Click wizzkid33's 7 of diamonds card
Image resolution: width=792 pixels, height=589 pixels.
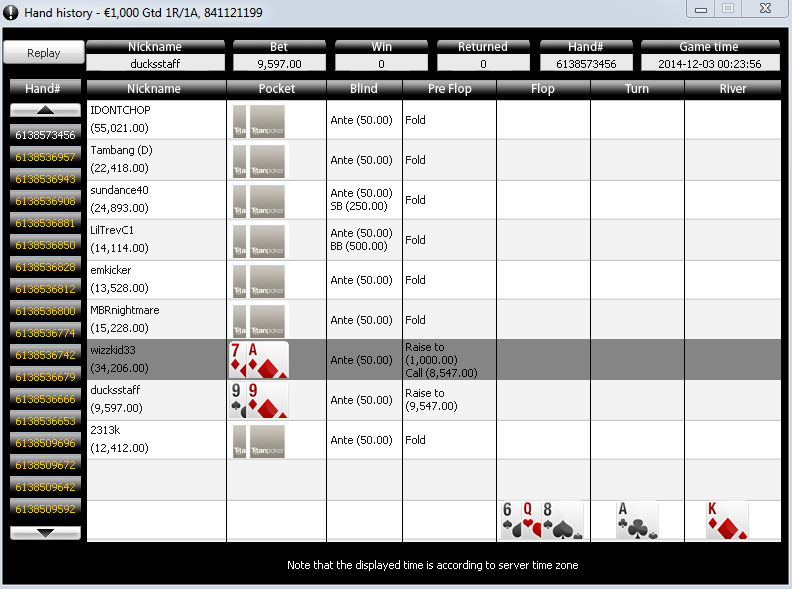[237, 360]
